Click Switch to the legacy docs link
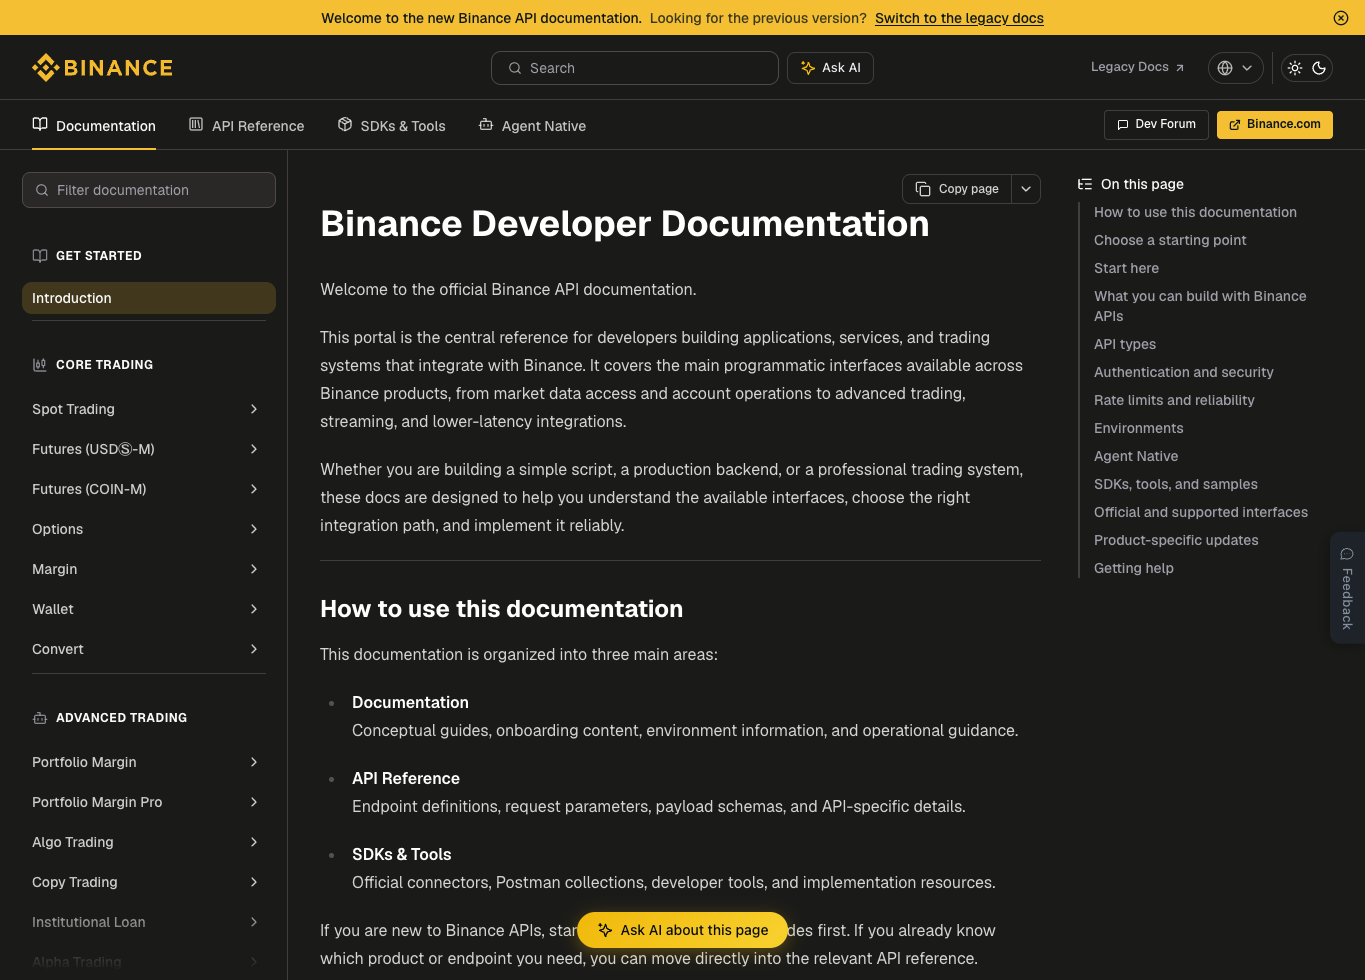1365x980 pixels. tap(959, 18)
